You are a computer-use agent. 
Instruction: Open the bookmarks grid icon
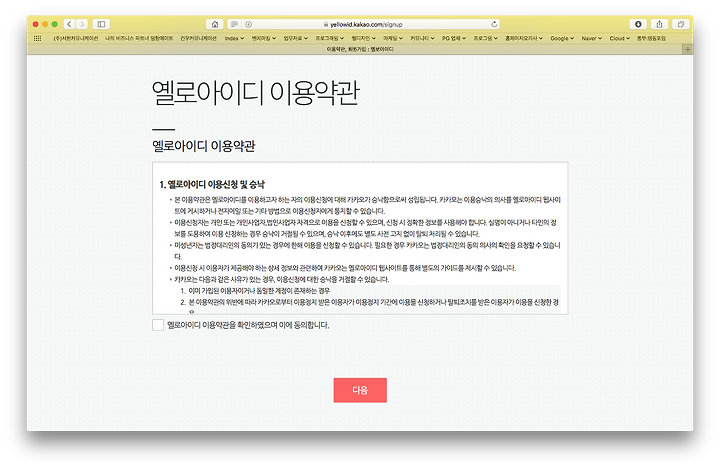point(38,38)
